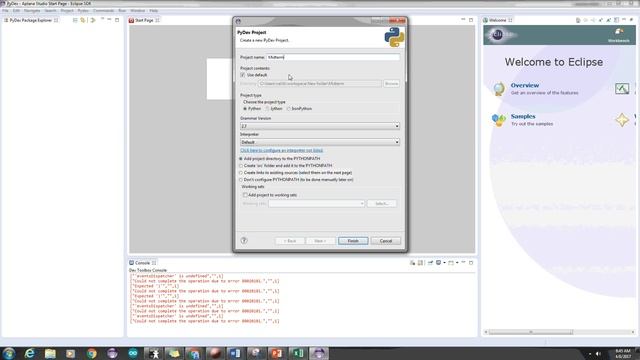This screenshot has width=640, height=360.
Task: Open Word from taskbar
Action: click(236, 353)
